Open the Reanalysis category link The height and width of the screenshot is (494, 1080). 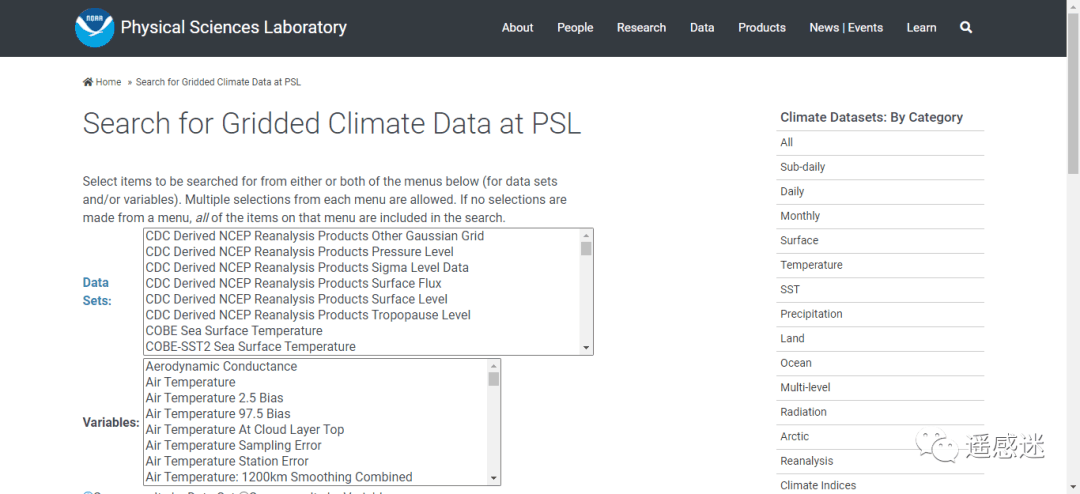tap(807, 461)
